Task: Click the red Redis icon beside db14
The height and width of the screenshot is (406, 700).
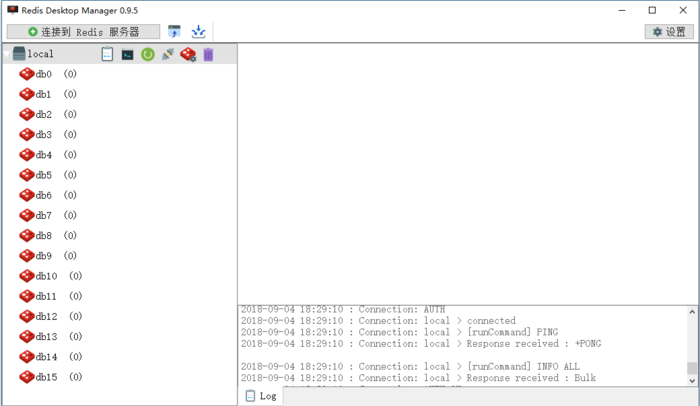Action: (x=27, y=357)
